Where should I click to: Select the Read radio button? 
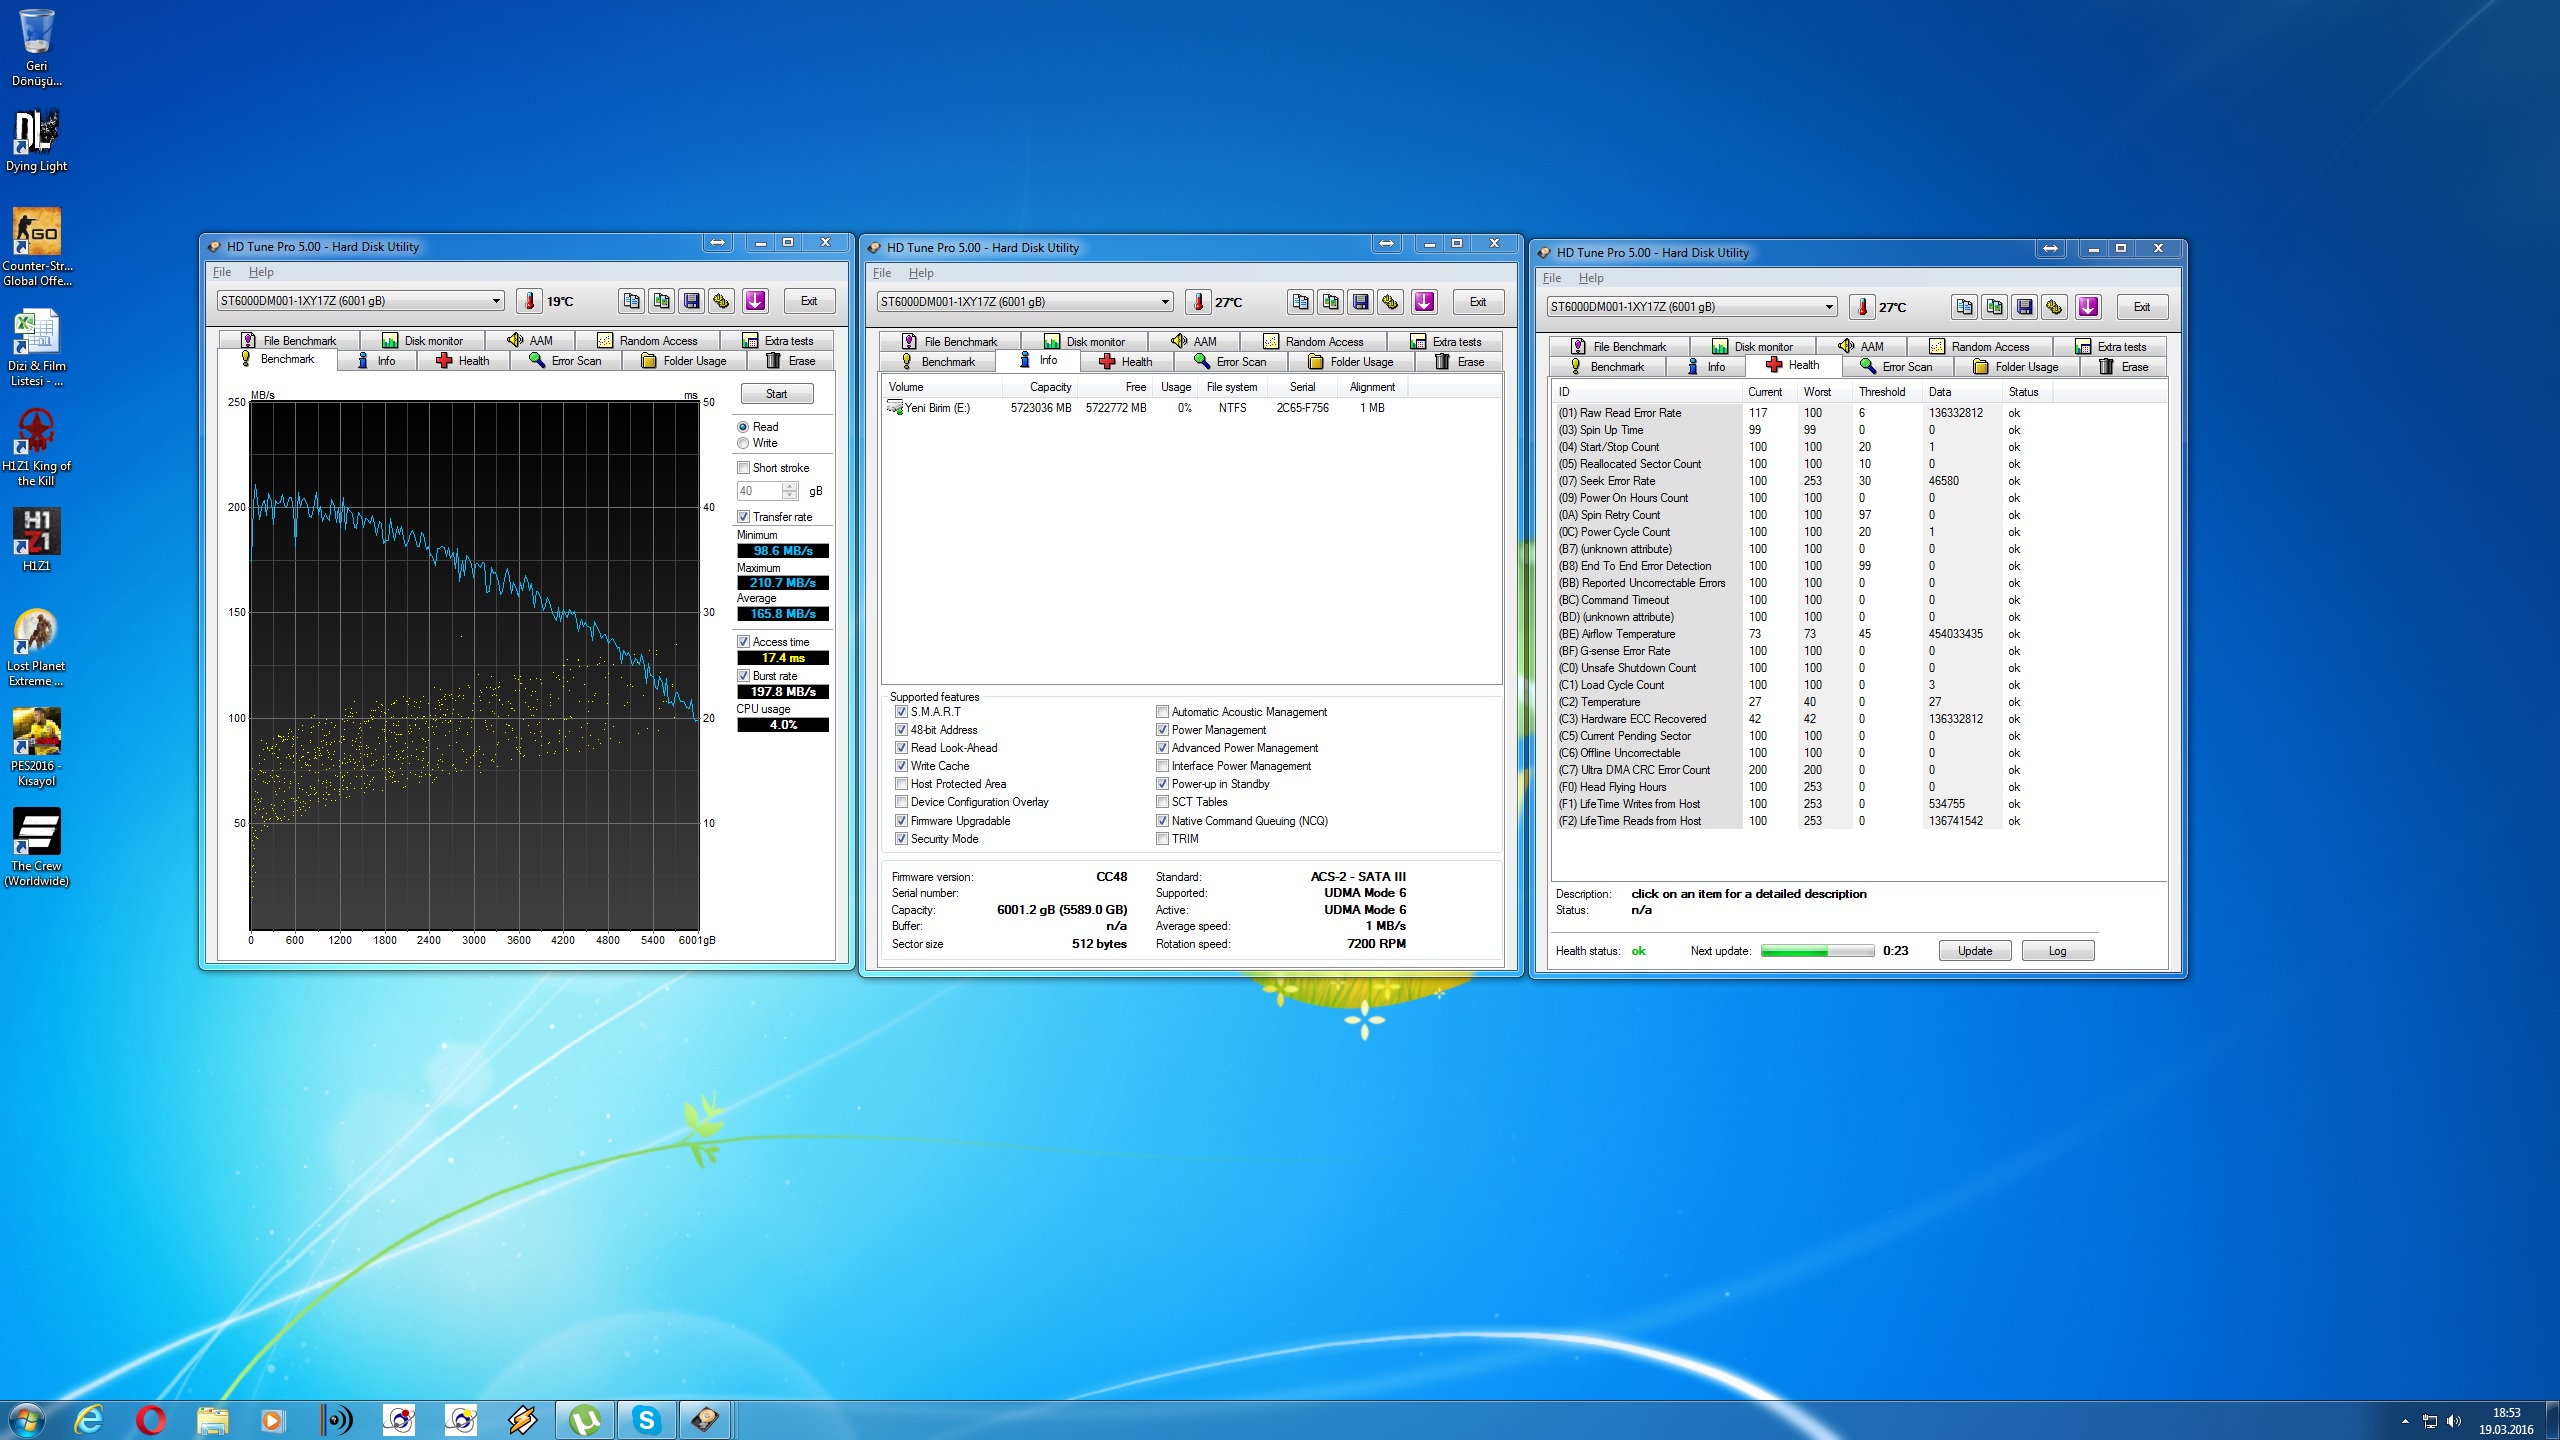(x=743, y=427)
